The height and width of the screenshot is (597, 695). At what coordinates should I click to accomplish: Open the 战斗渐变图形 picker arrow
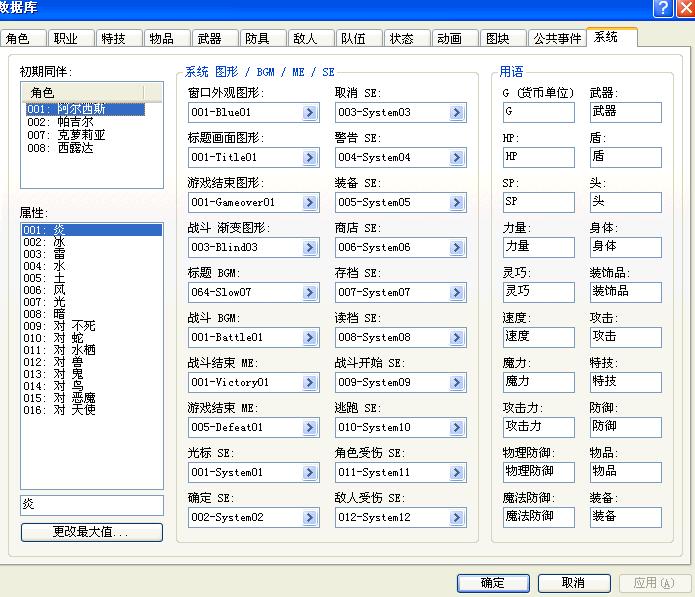coord(310,247)
